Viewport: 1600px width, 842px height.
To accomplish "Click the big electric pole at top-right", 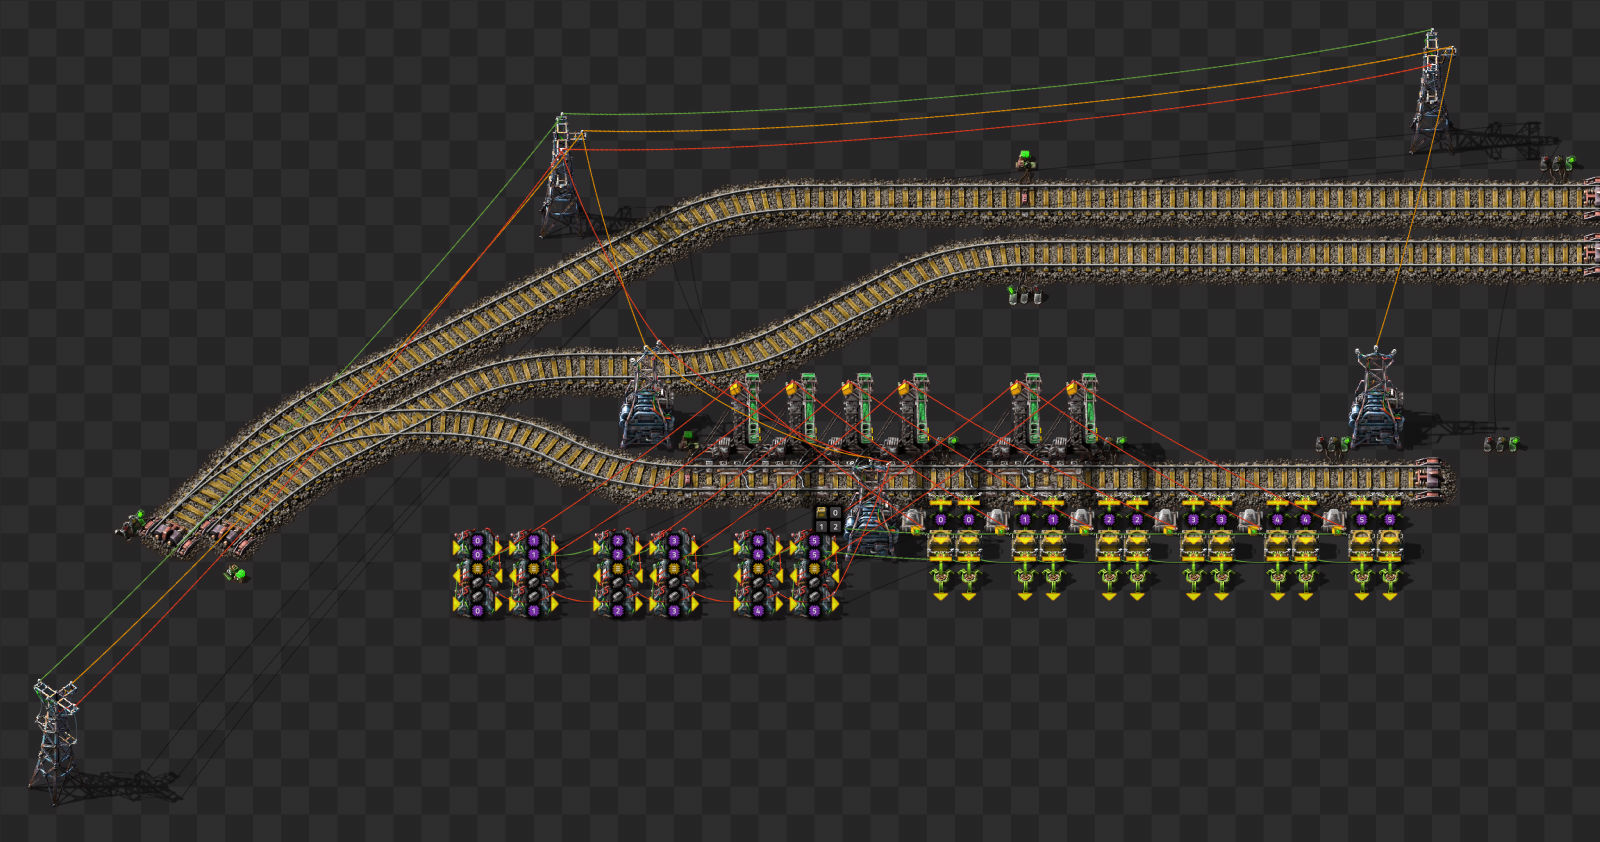I will click(x=1433, y=90).
